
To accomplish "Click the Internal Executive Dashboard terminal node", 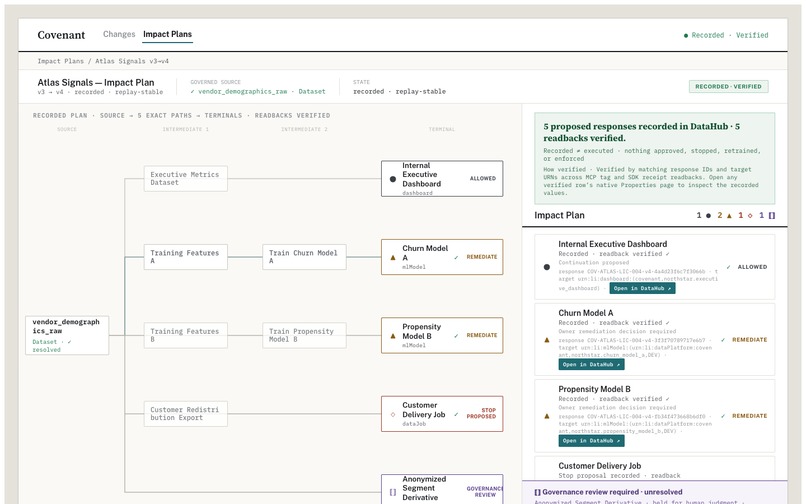I will pyautogui.click(x=442, y=178).
